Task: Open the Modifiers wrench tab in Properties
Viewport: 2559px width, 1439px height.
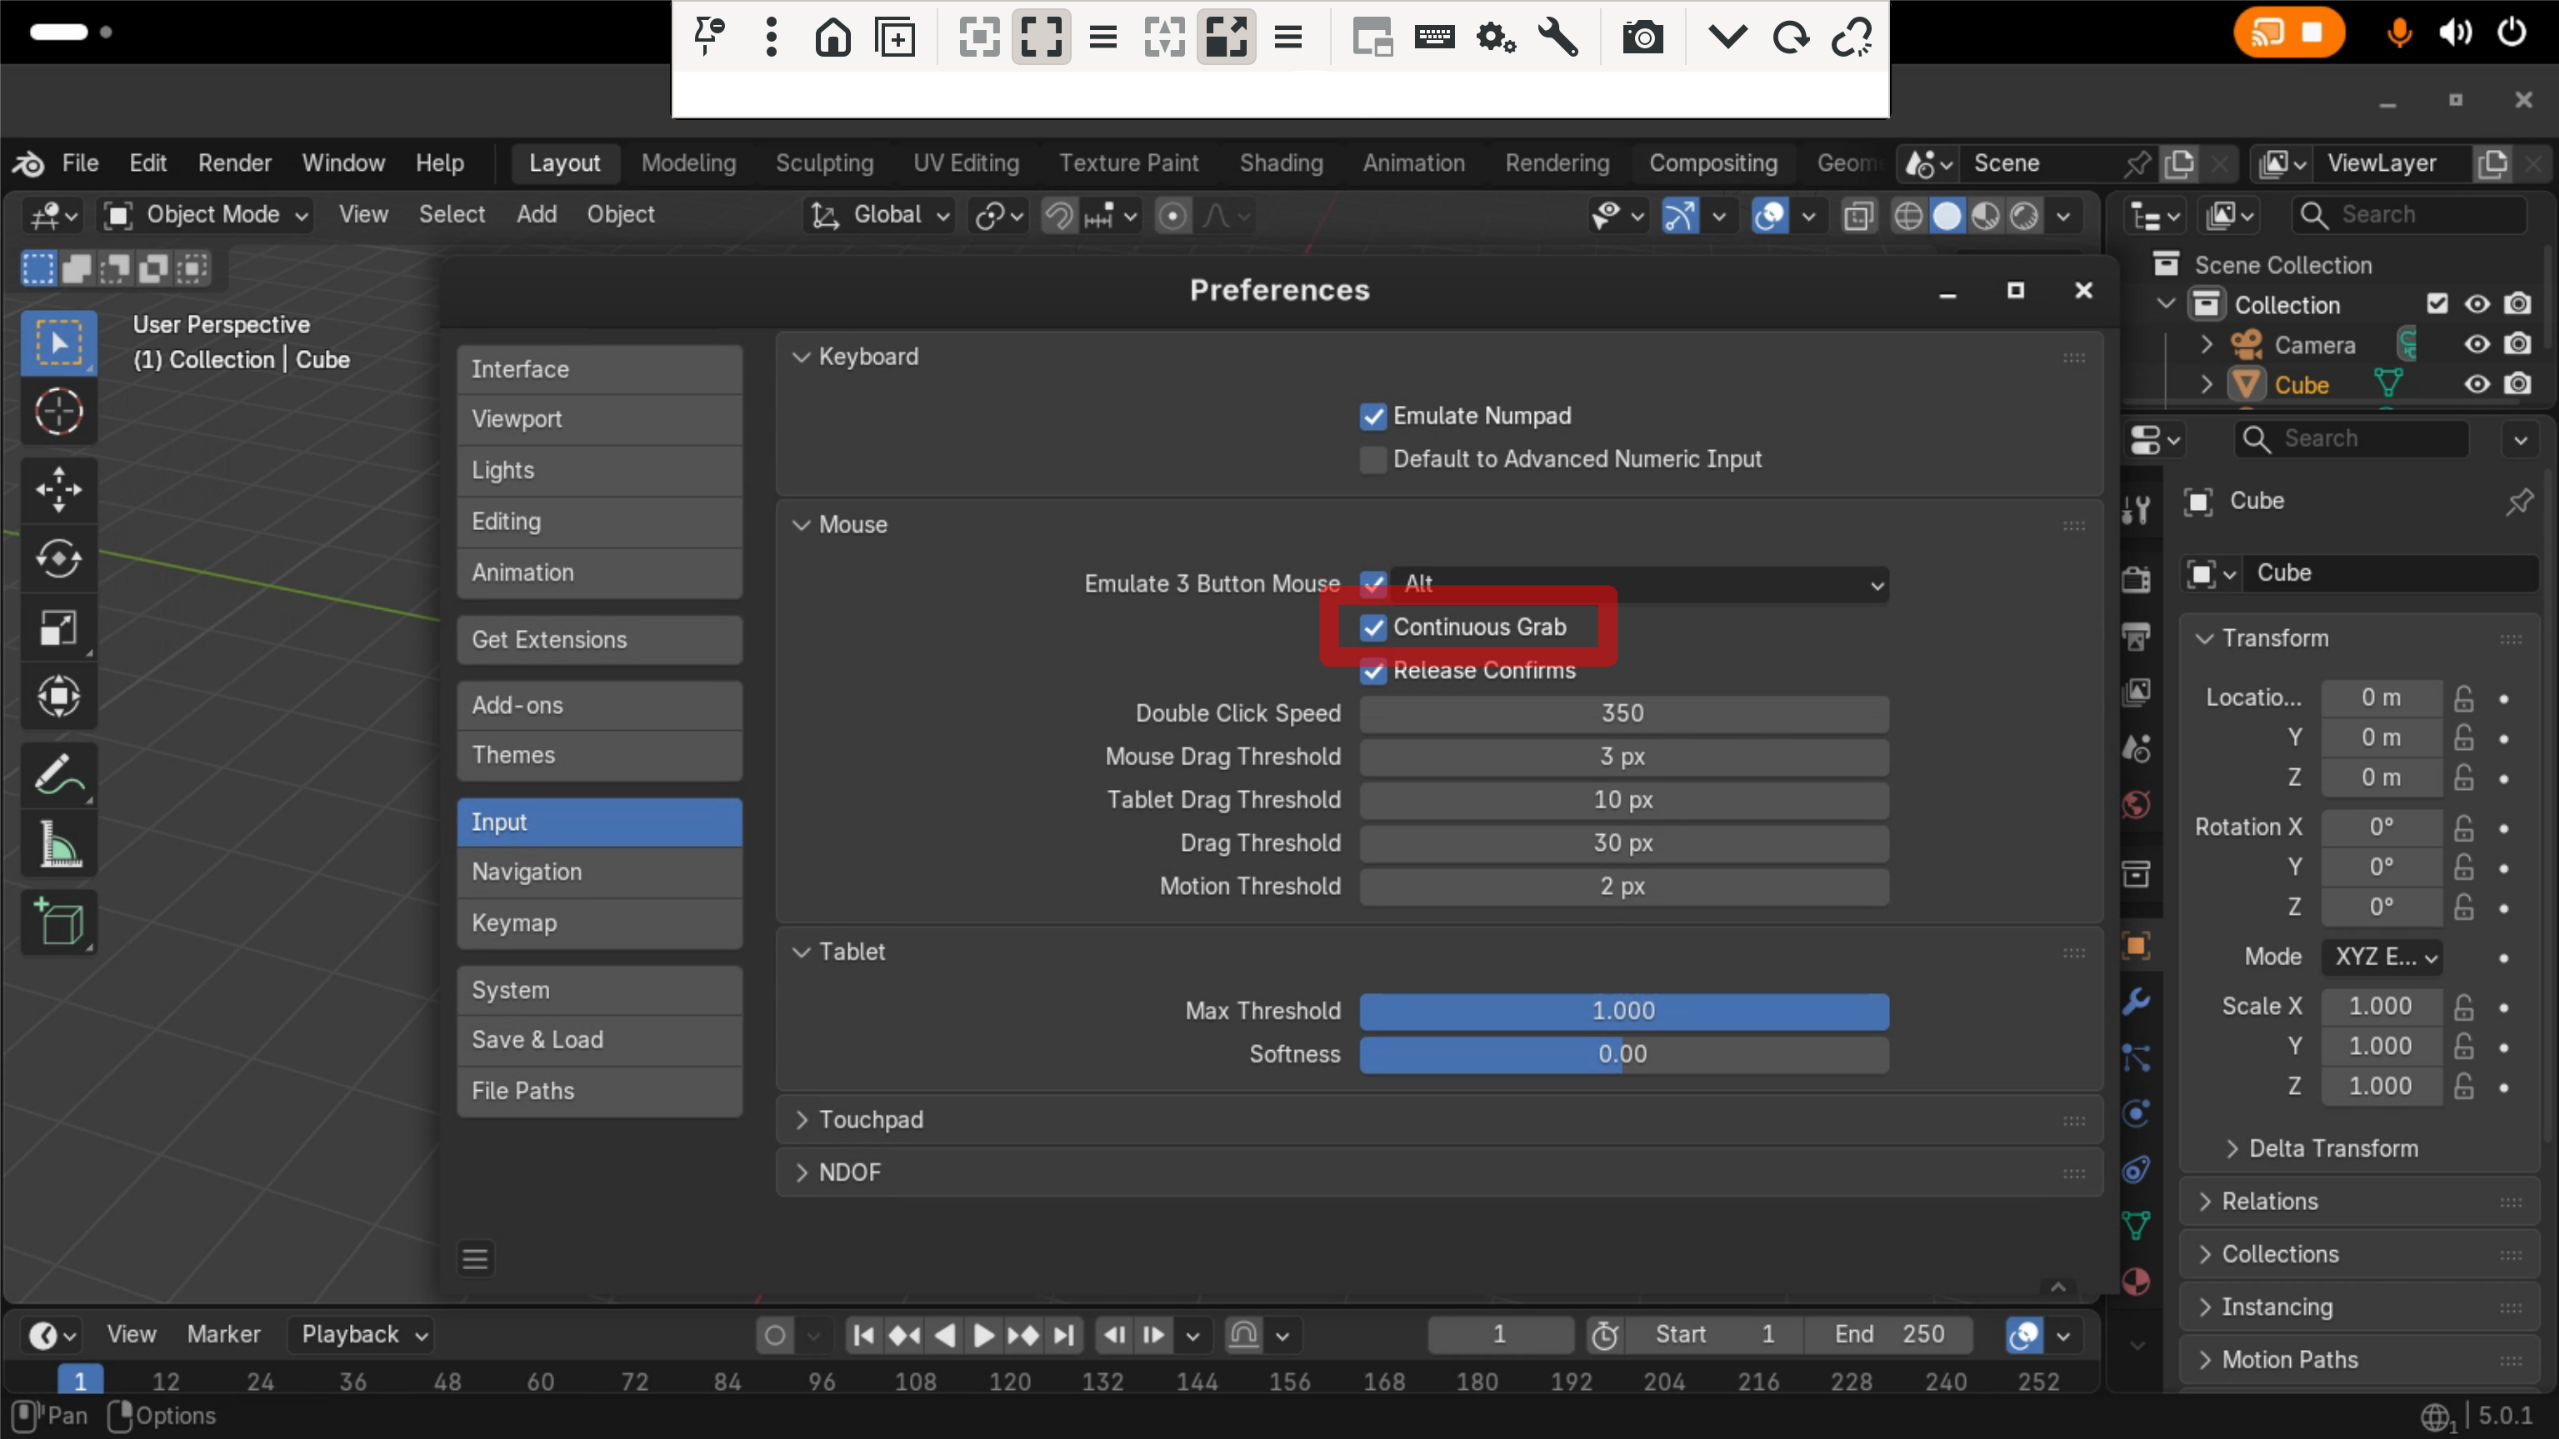Action: 2136,1001
